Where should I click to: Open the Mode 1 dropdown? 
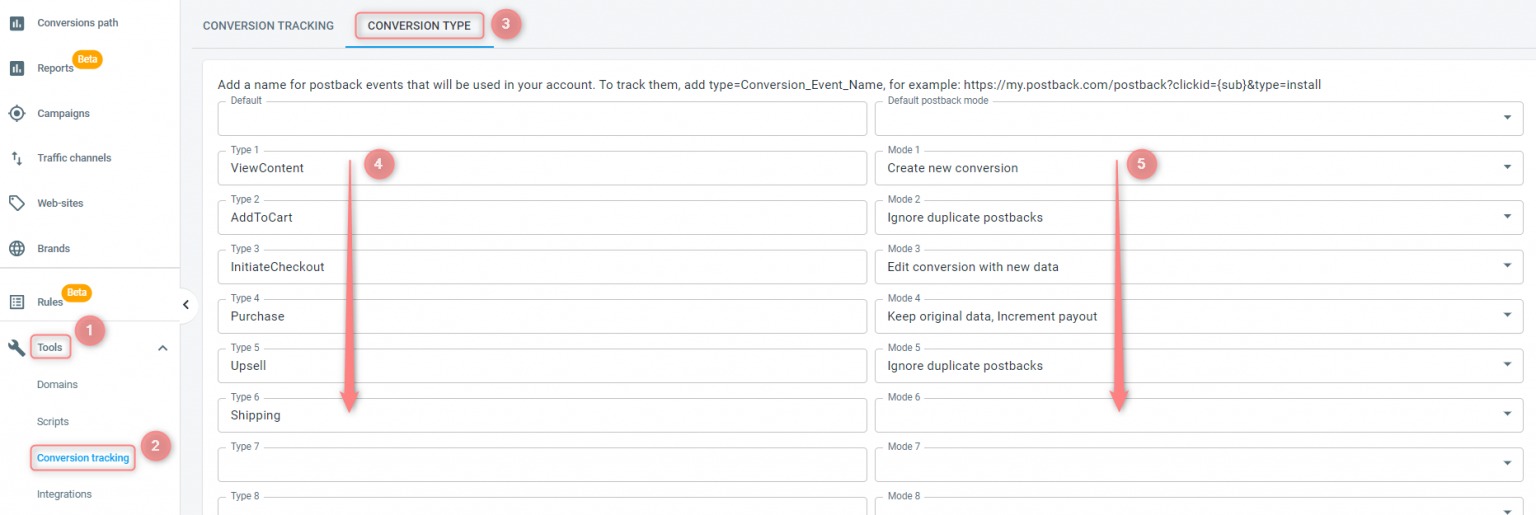[x=1506, y=168]
